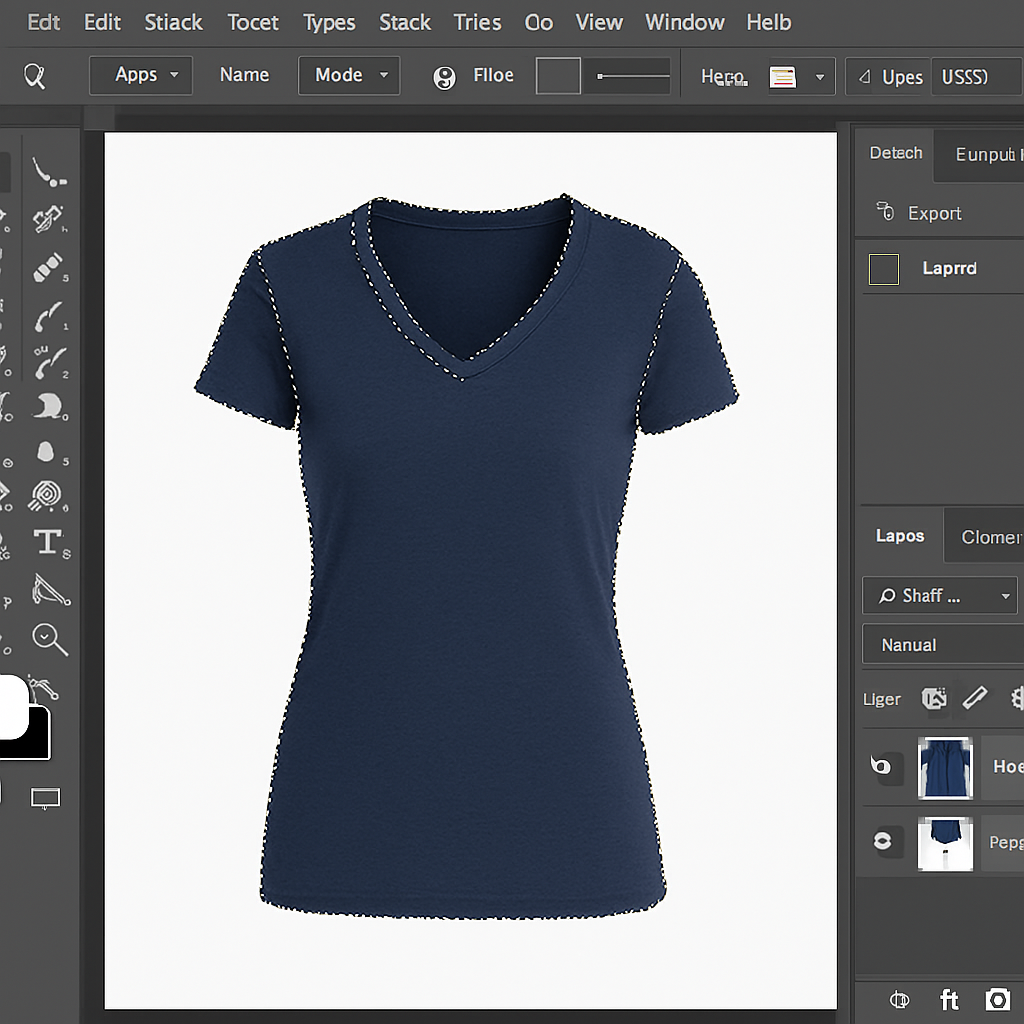Viewport: 1024px width, 1024px height.
Task: Open the View menu
Action: point(599,23)
